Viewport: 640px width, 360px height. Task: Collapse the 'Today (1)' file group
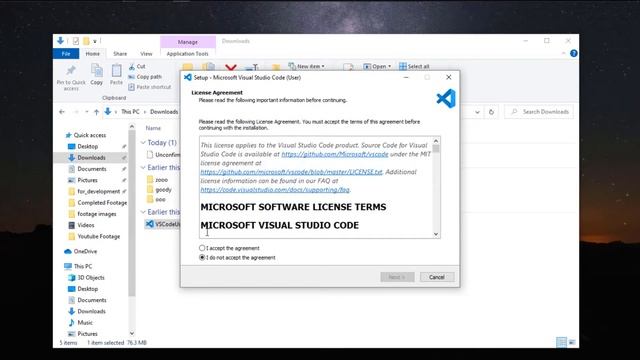pos(143,142)
